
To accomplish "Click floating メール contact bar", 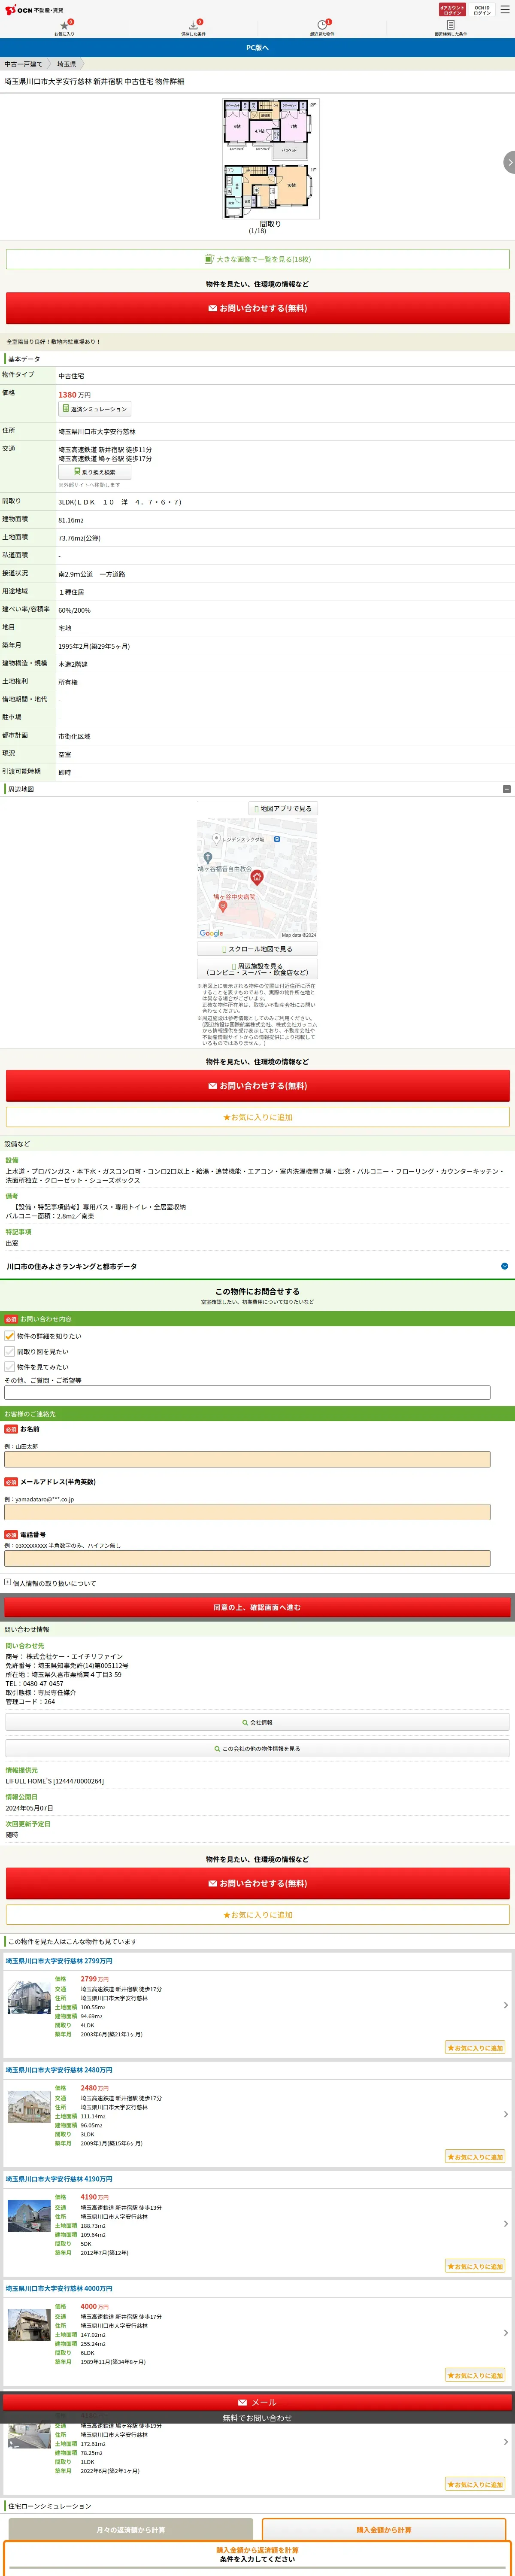I will coord(257,2402).
